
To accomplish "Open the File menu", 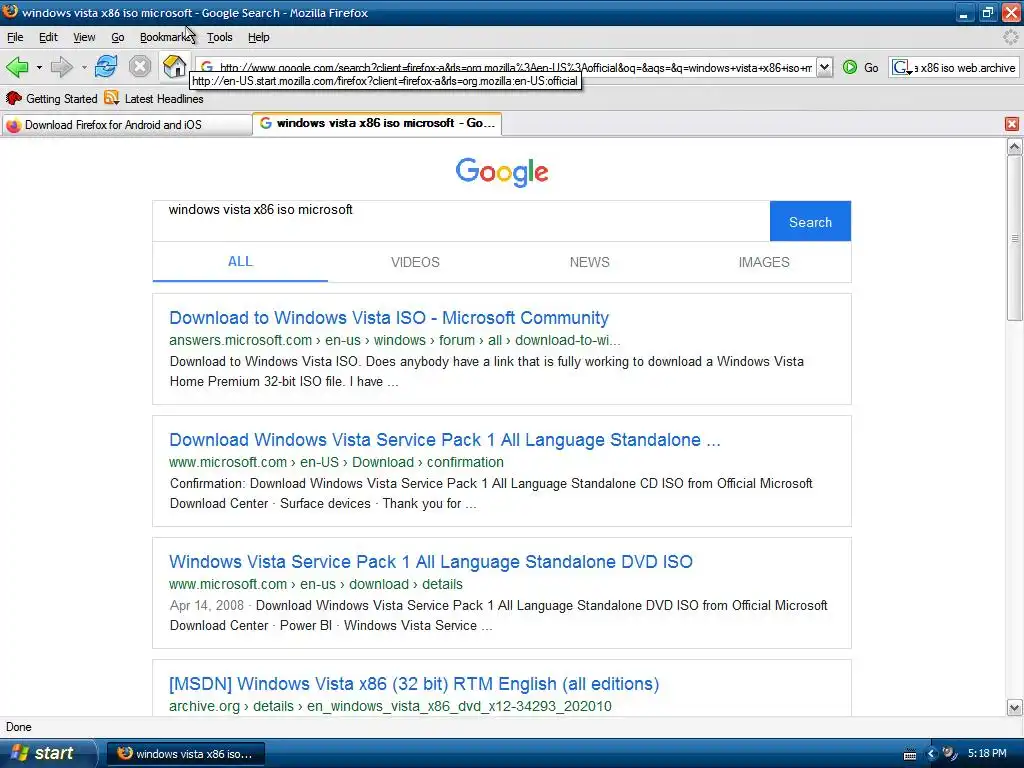I will coord(15,37).
